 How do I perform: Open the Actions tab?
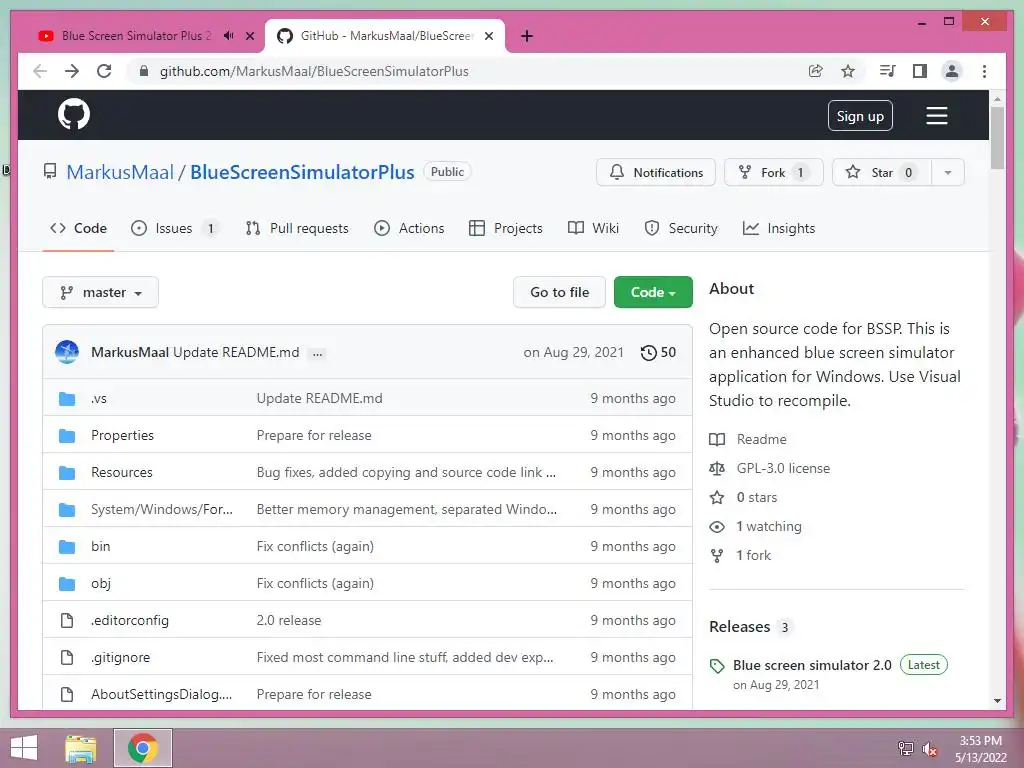pyautogui.click(x=409, y=229)
